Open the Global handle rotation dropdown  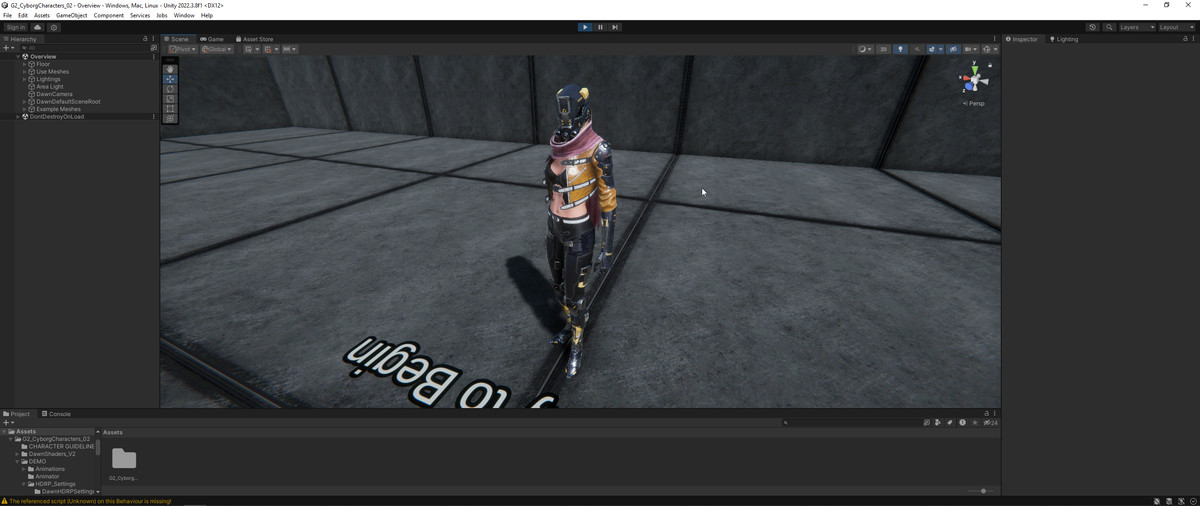(216, 49)
